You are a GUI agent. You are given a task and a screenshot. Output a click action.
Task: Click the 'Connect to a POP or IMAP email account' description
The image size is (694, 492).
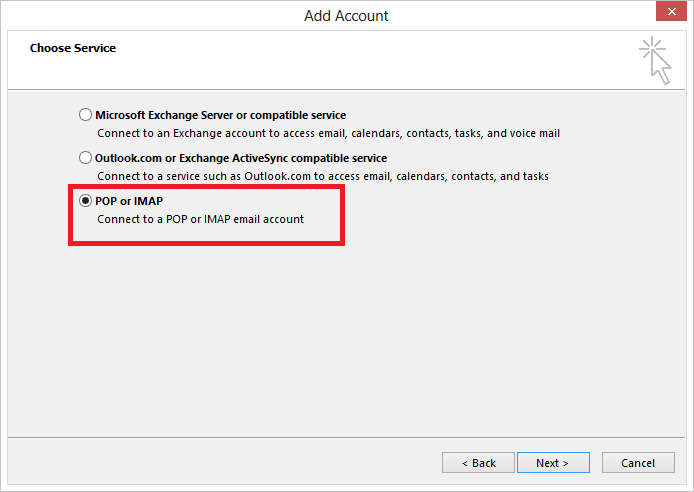[x=200, y=218]
